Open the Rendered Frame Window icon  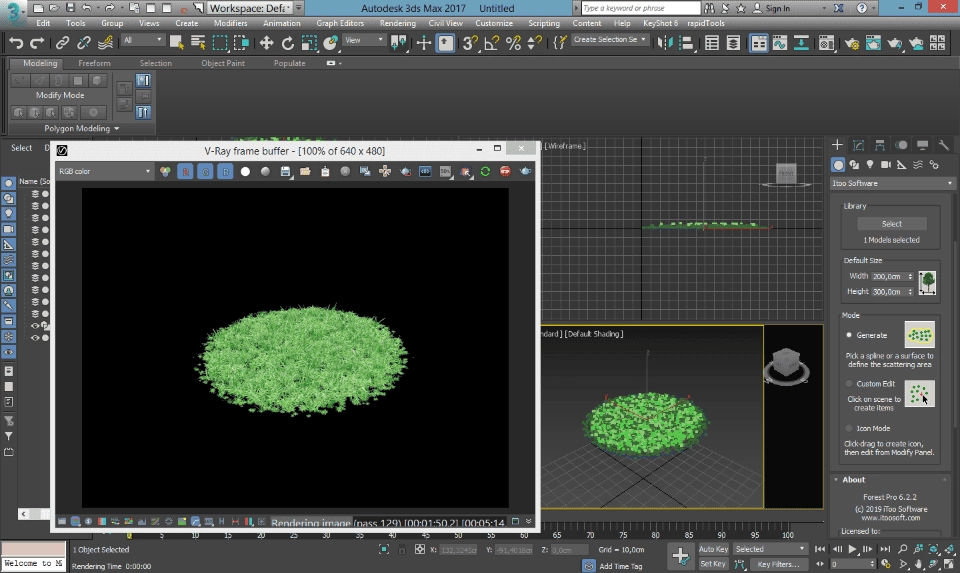(873, 43)
